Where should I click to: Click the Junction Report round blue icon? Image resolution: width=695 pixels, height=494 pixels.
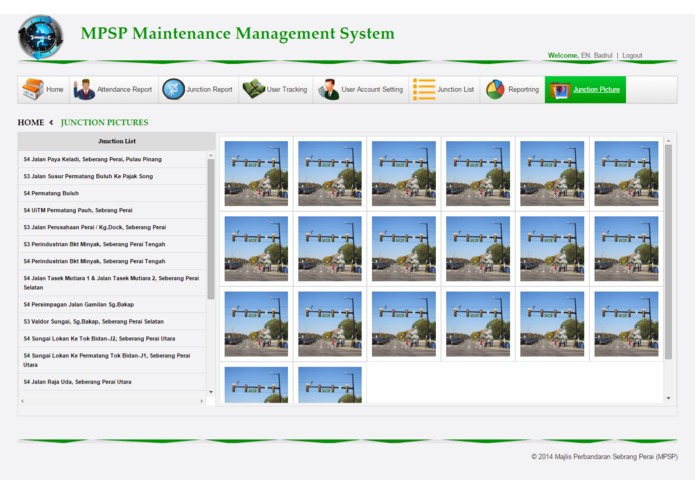click(x=173, y=89)
